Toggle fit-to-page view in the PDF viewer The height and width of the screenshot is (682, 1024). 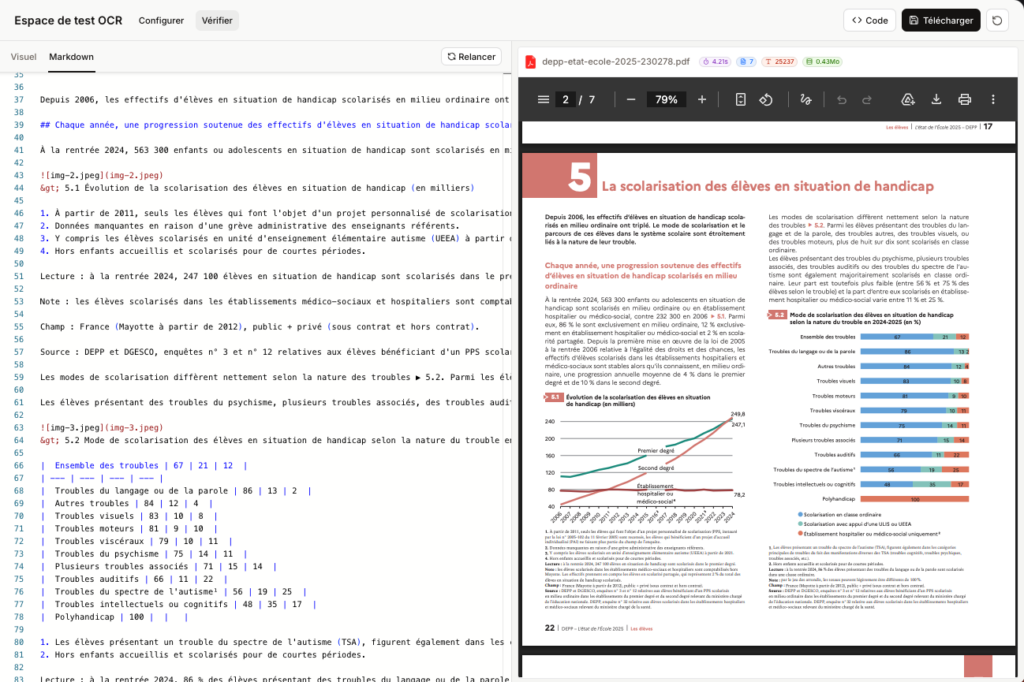point(740,99)
